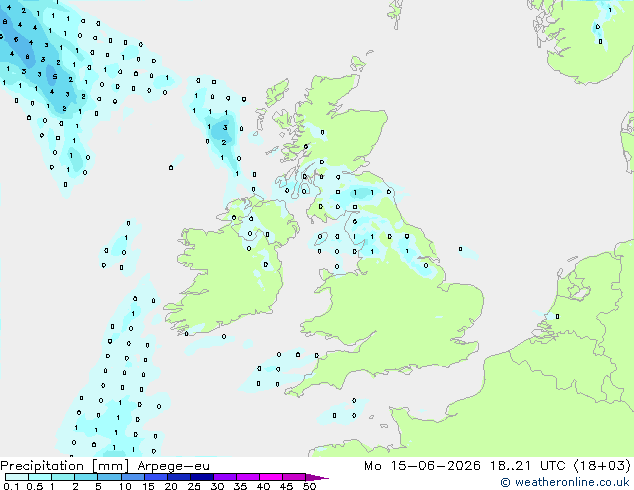Click the '50' legend scale value
The height and width of the screenshot is (490, 634).
click(309, 486)
